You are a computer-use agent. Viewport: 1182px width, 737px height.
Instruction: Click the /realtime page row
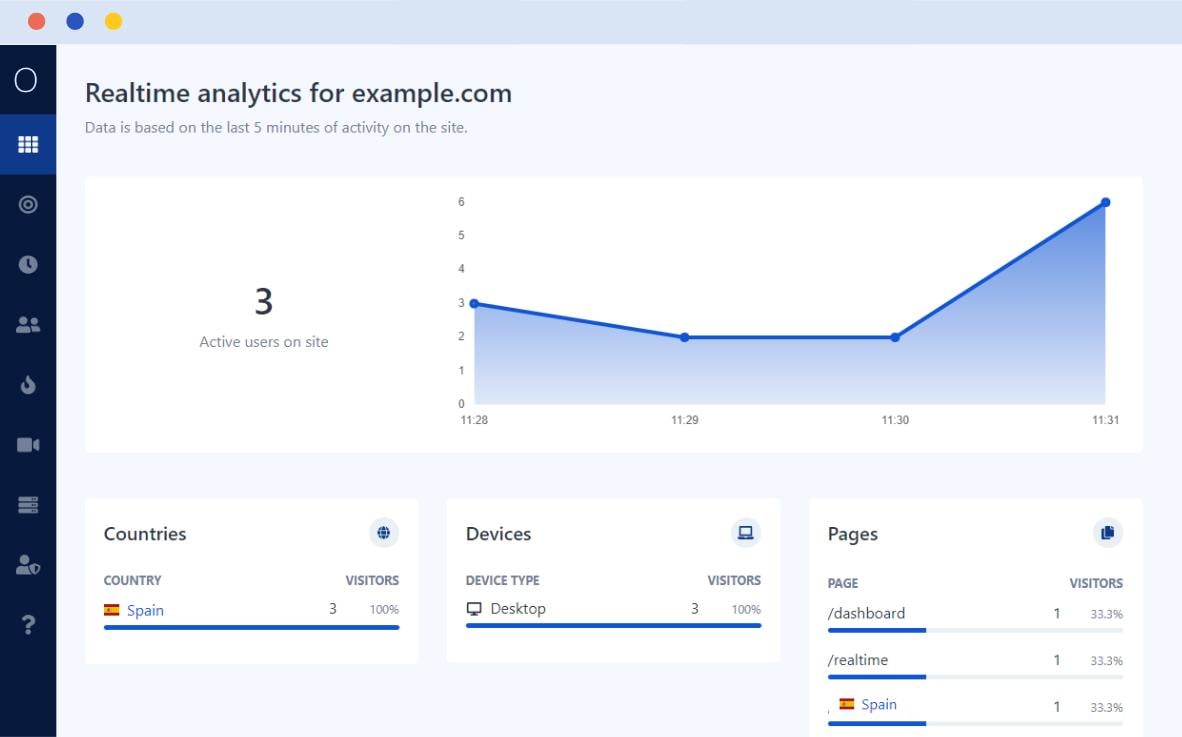coord(857,660)
